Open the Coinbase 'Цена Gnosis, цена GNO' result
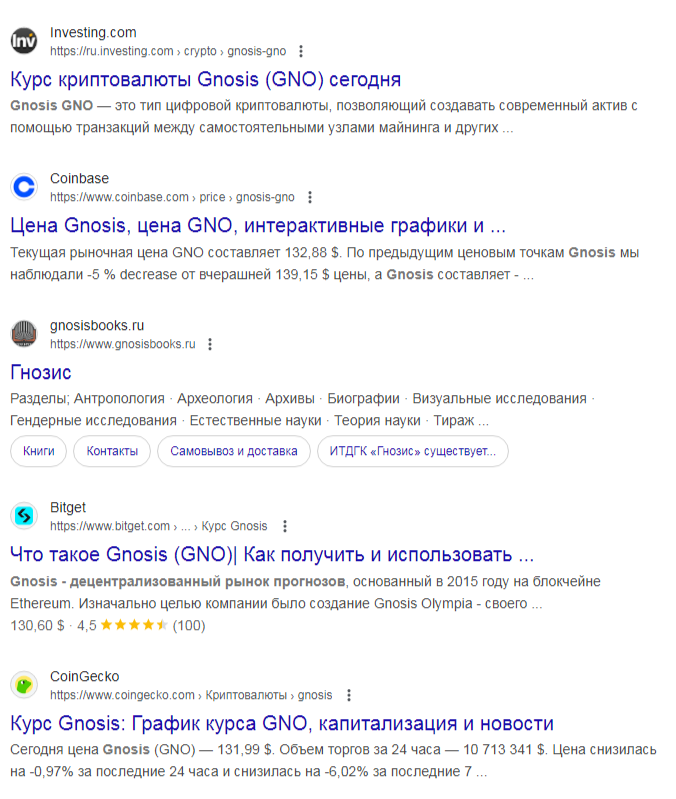 click(x=258, y=225)
